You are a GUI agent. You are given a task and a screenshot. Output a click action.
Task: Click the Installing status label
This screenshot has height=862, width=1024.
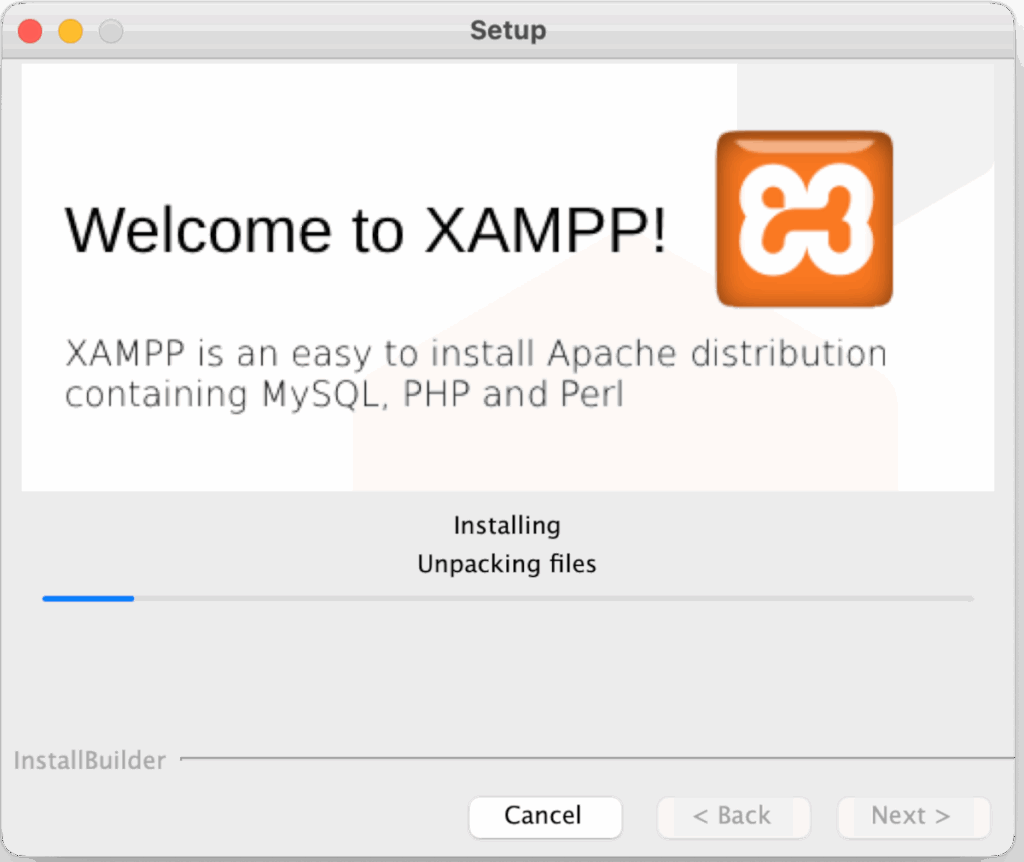tap(507, 525)
